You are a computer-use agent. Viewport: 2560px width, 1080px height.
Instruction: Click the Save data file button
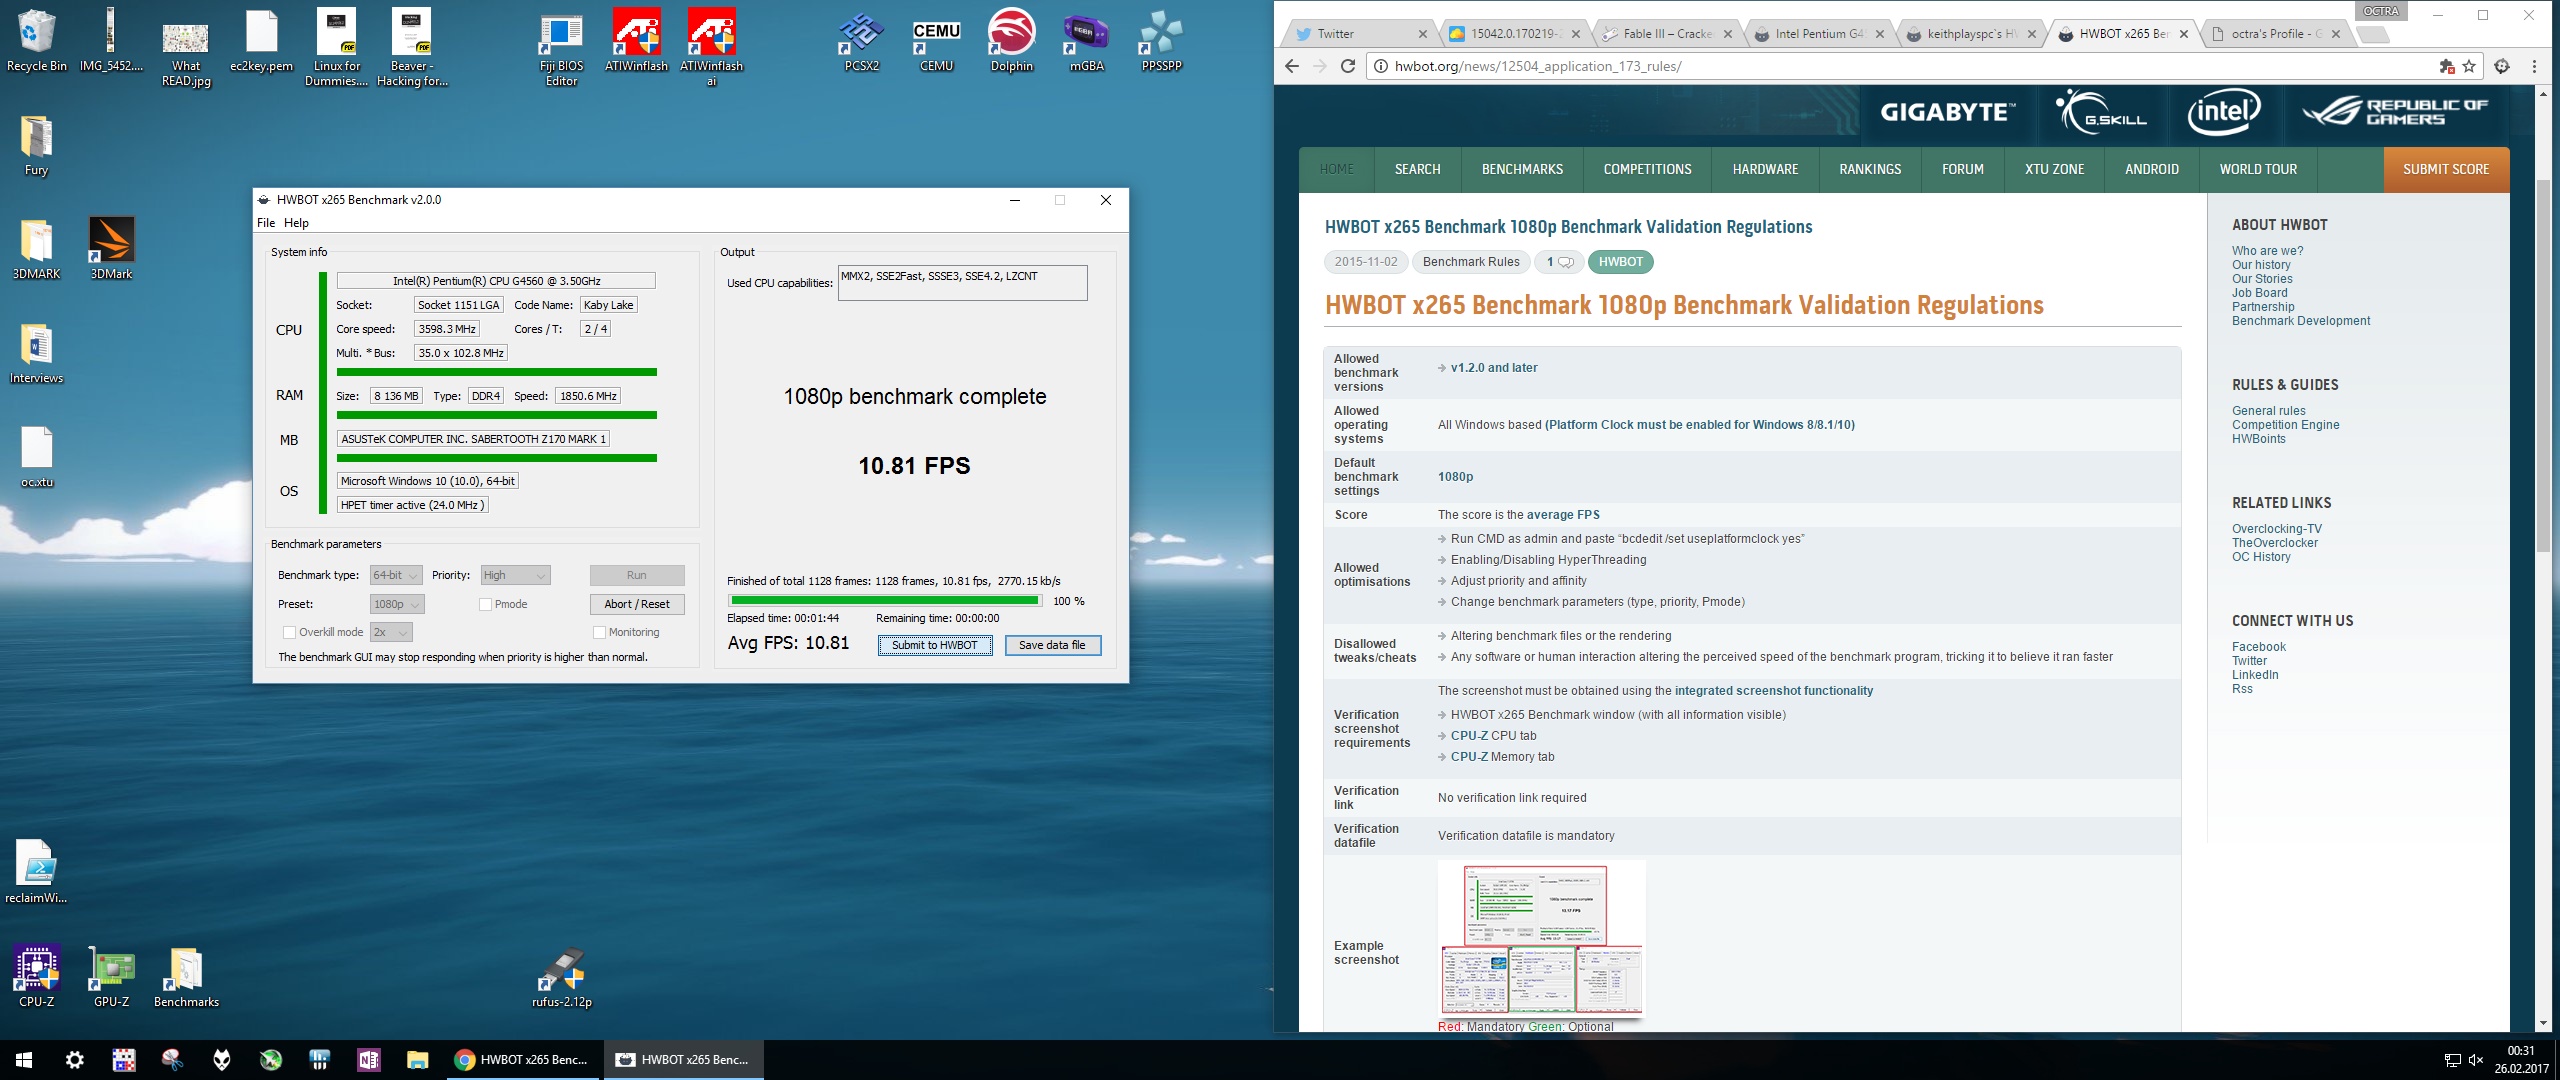coord(1052,645)
